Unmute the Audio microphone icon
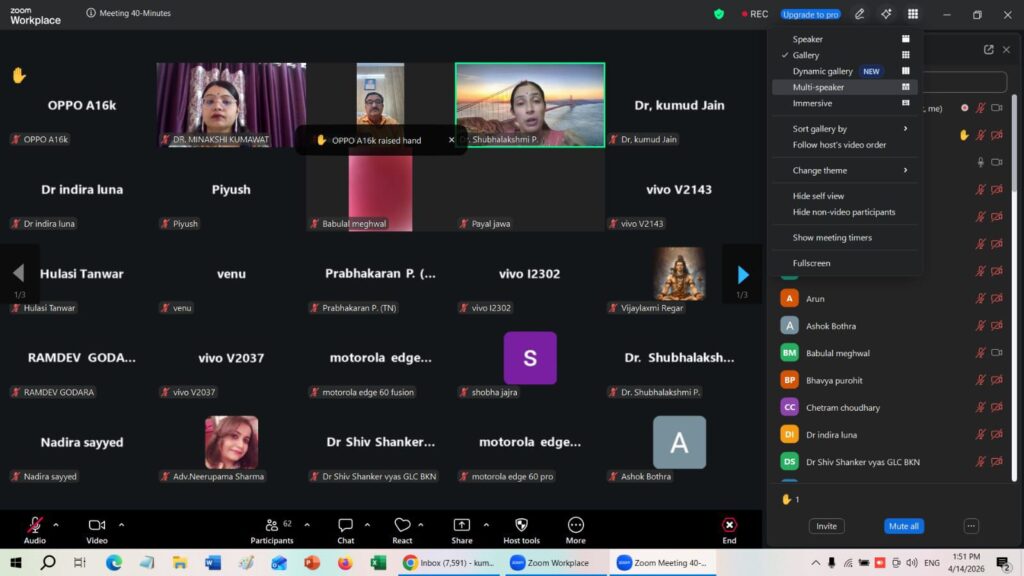The width and height of the screenshot is (1024, 576). coord(35,525)
